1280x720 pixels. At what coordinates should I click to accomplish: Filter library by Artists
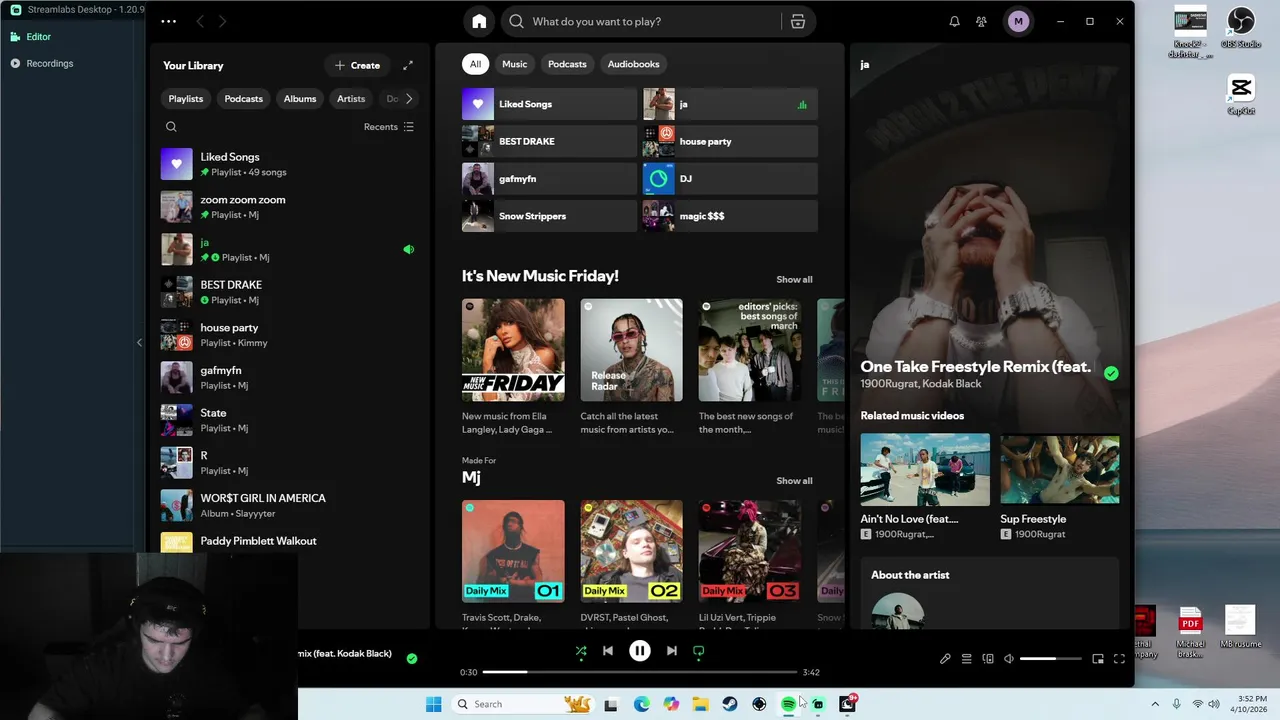tap(351, 99)
